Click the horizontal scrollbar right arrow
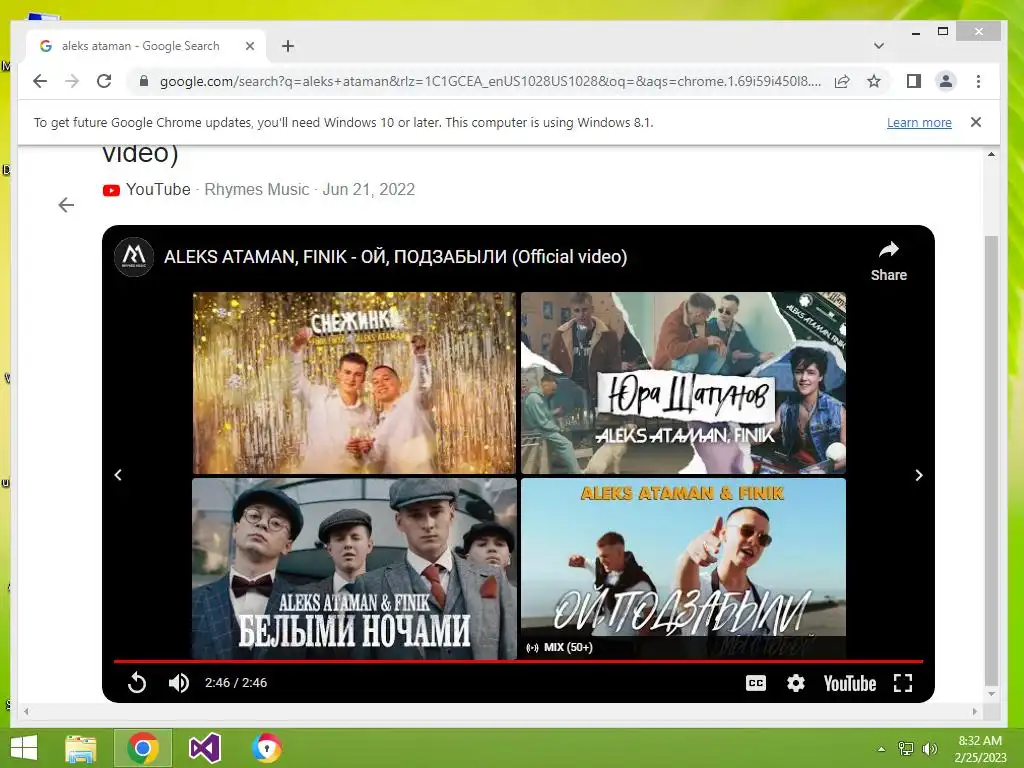Image resolution: width=1024 pixels, height=768 pixels. click(974, 711)
